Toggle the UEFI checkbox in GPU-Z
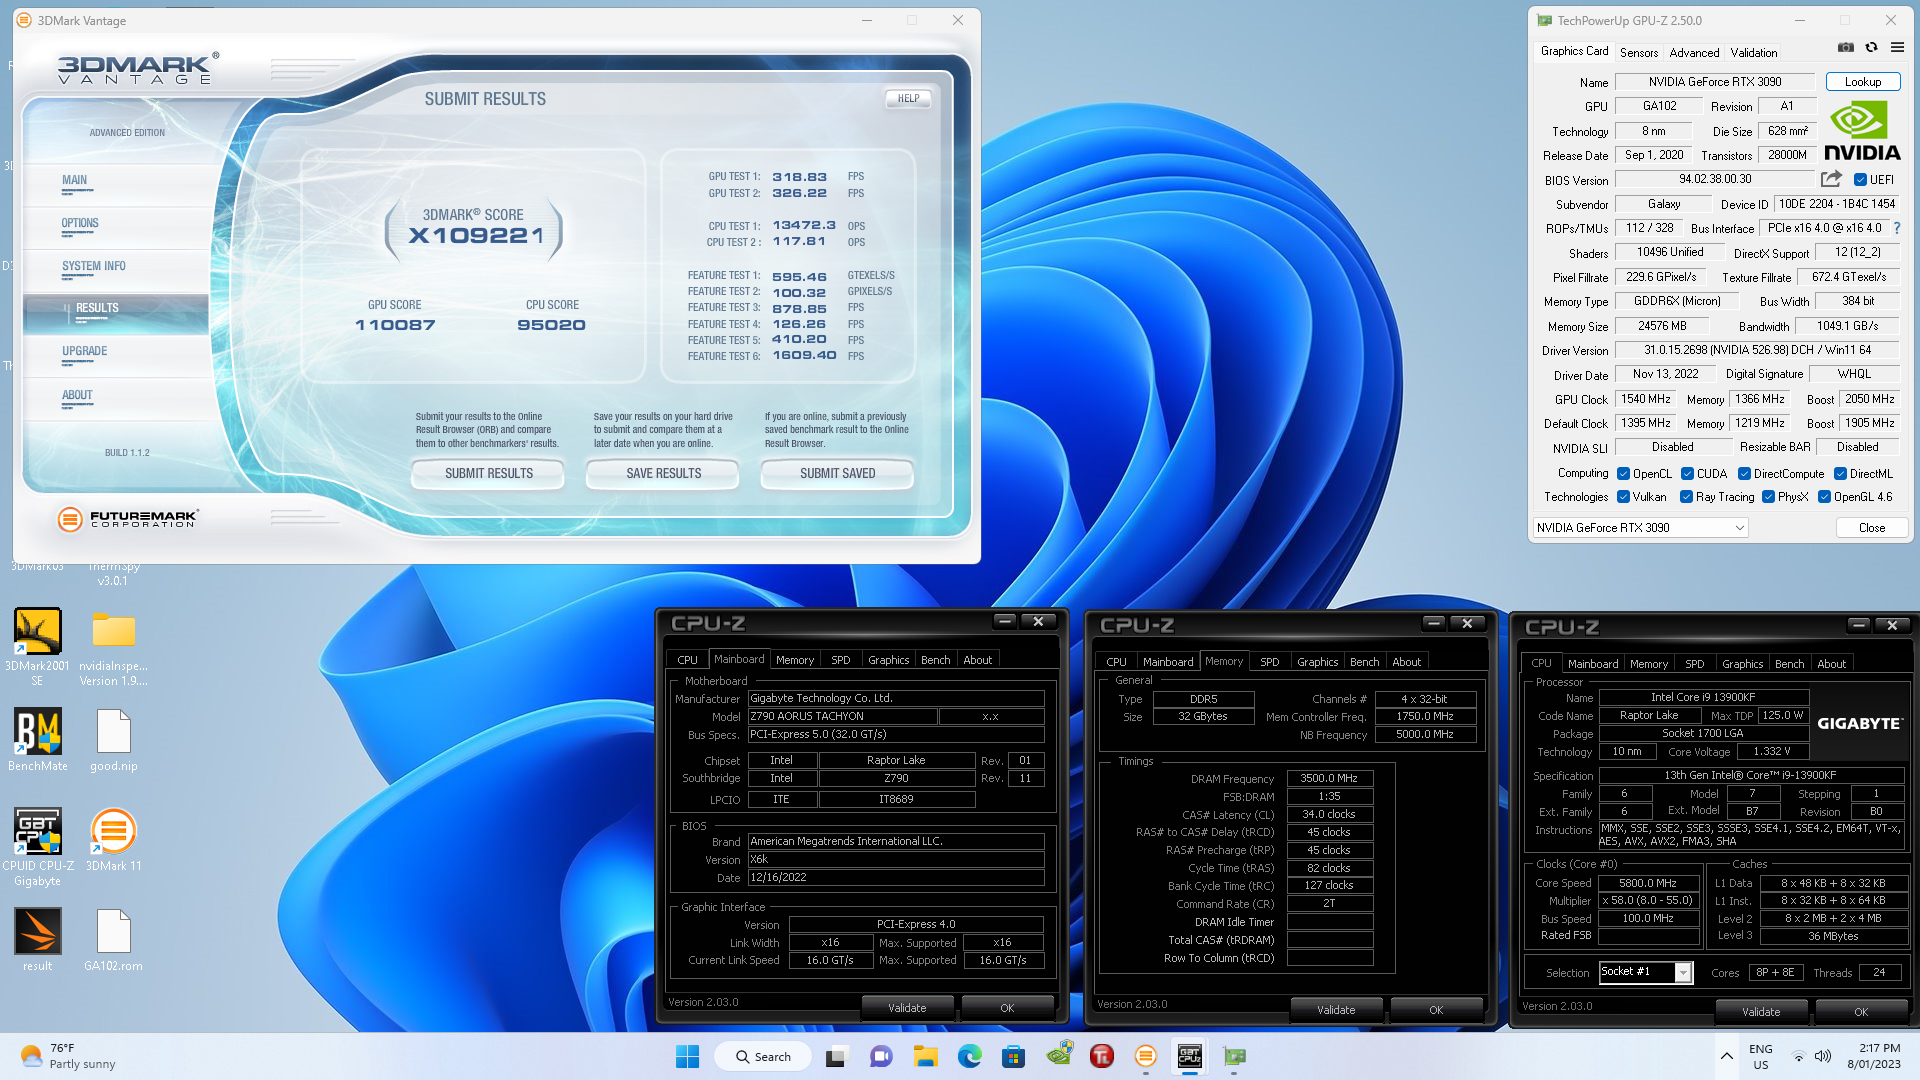The height and width of the screenshot is (1080, 1920). [x=1860, y=180]
